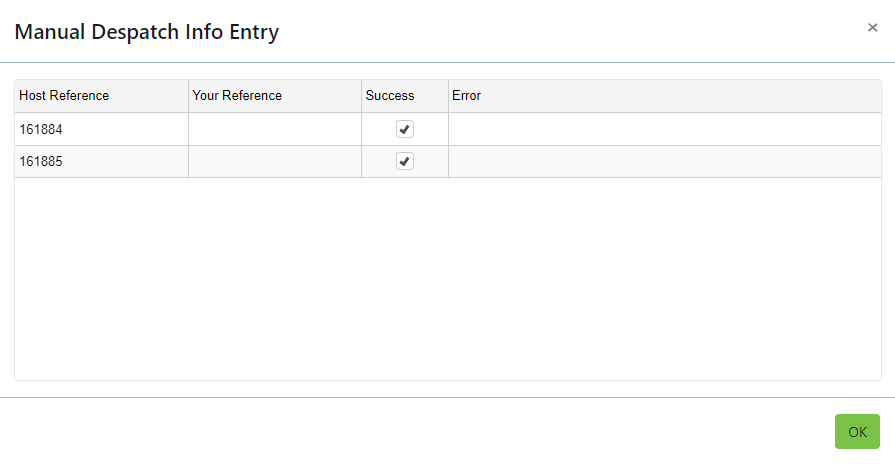Close the Manual Despatch Info Entry dialog
The height and width of the screenshot is (464, 895).
[x=872, y=27]
